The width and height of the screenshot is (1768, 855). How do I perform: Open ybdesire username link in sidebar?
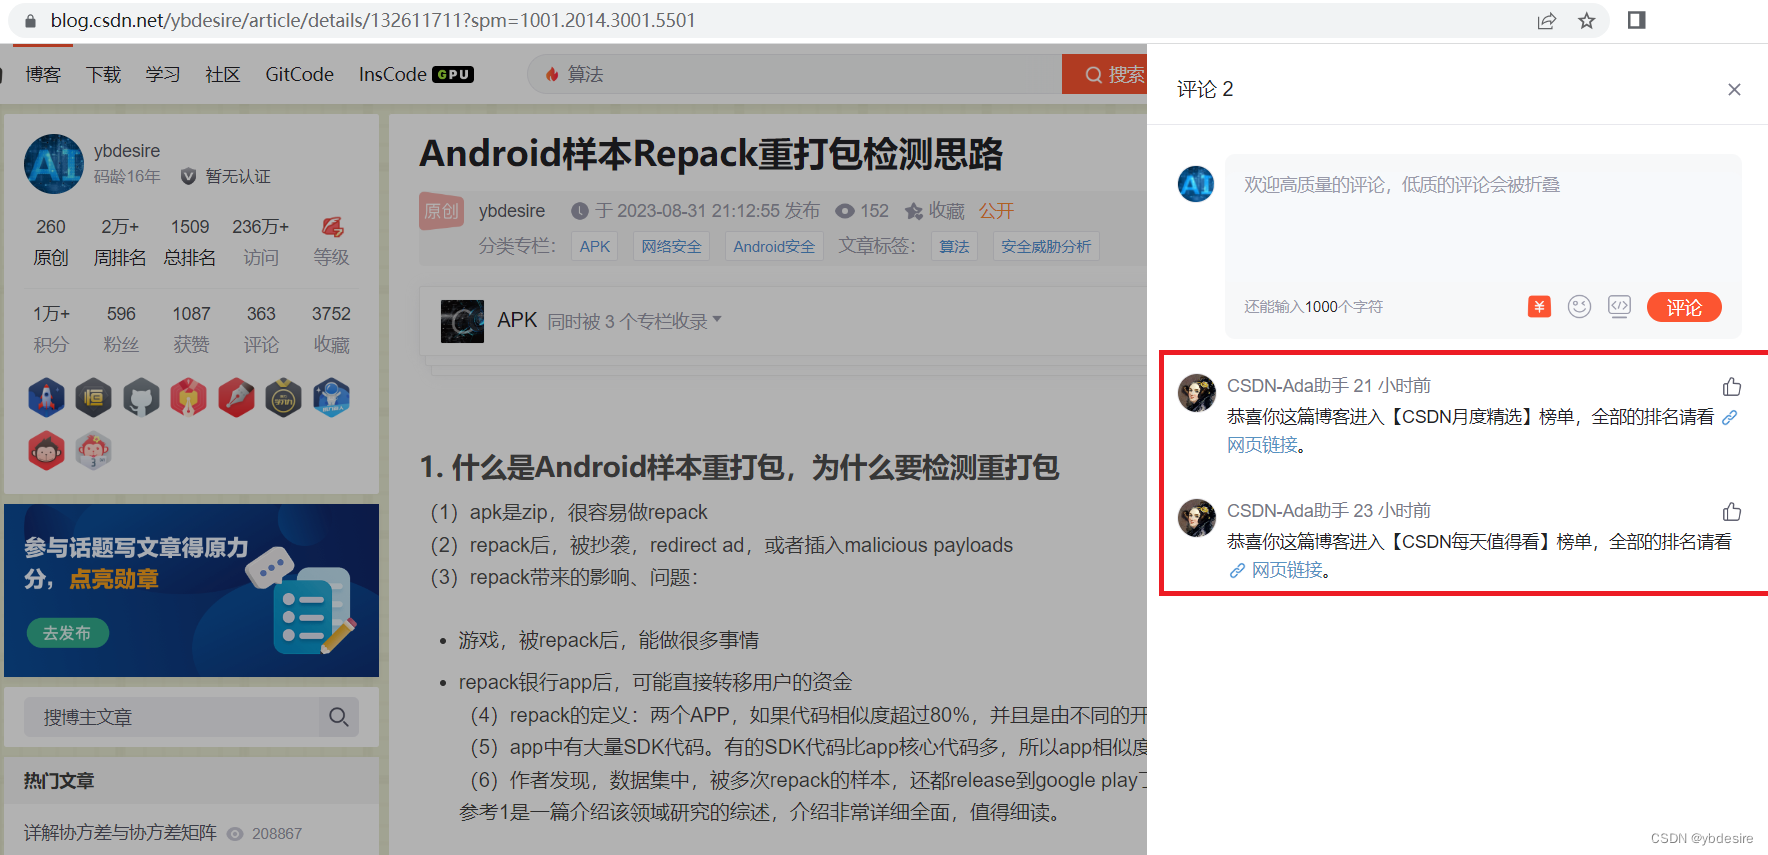(x=127, y=151)
